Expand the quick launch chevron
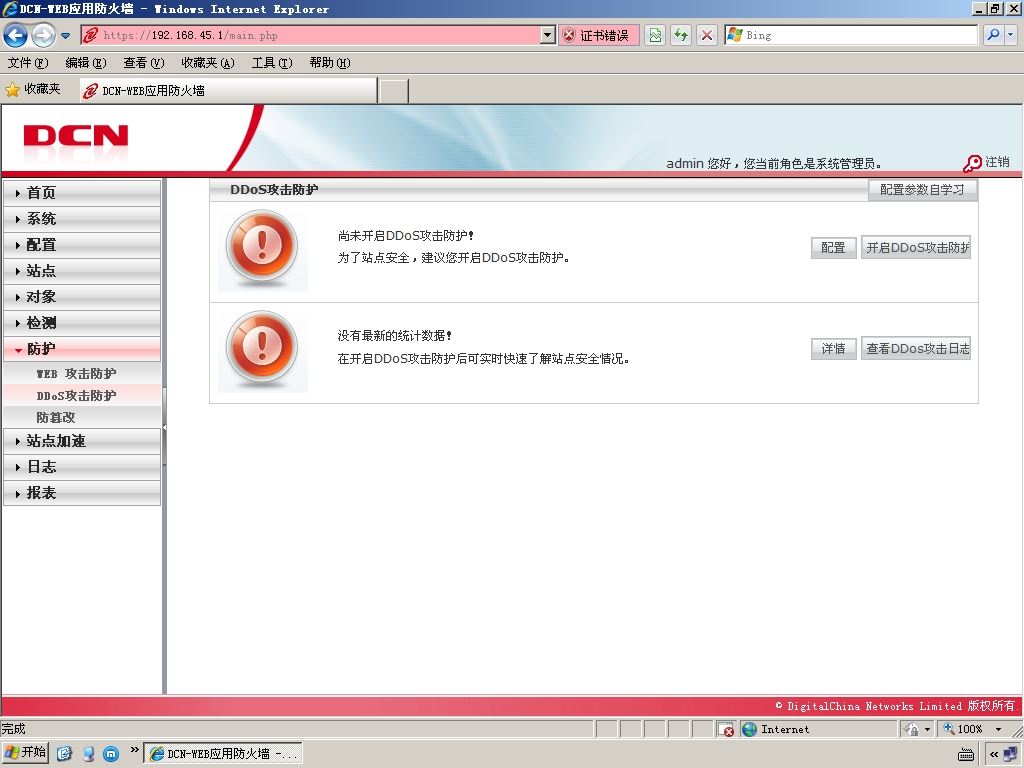 point(135,750)
